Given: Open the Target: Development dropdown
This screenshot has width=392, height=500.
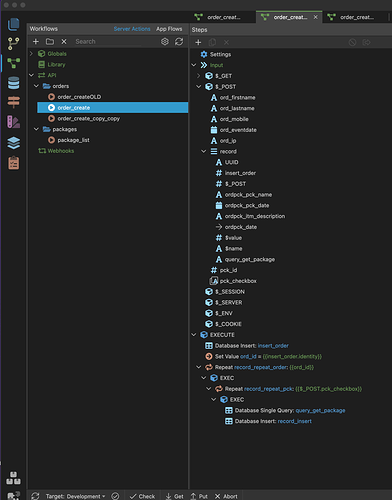Looking at the screenshot, I should [x=75, y=496].
